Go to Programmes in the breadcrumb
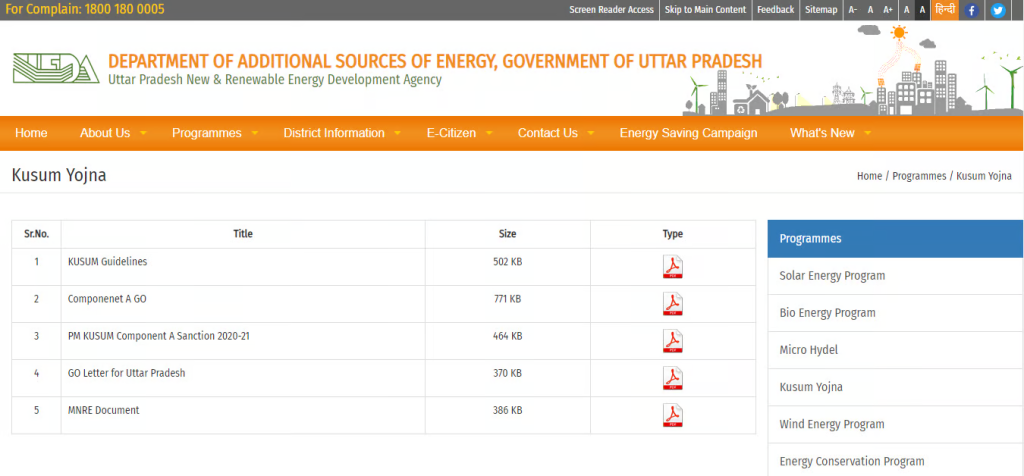 tap(919, 176)
